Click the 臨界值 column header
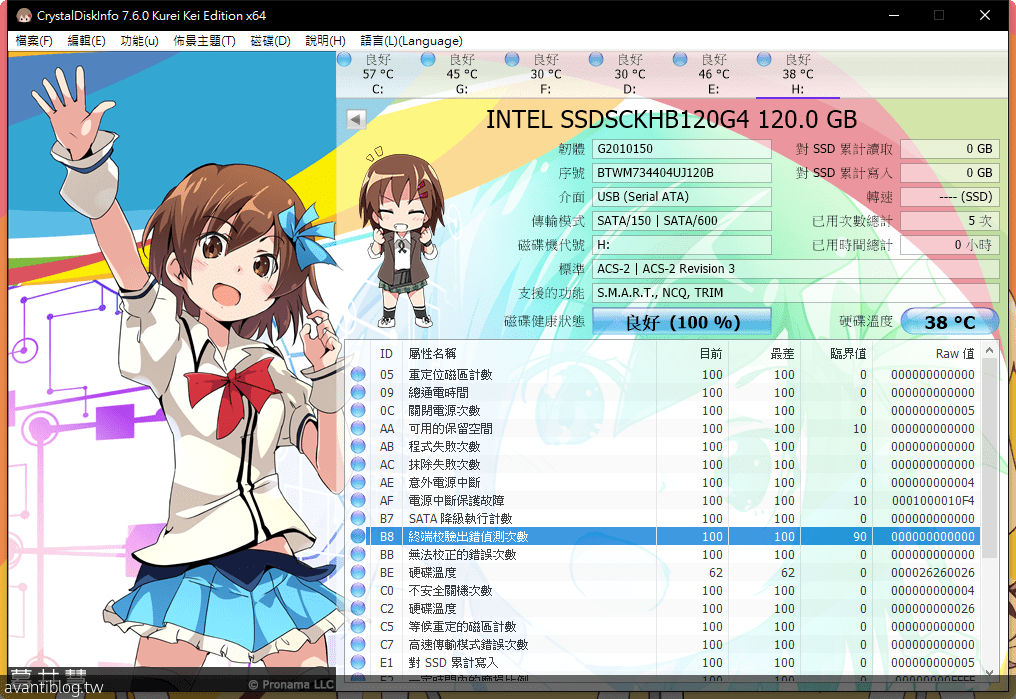 click(x=837, y=354)
